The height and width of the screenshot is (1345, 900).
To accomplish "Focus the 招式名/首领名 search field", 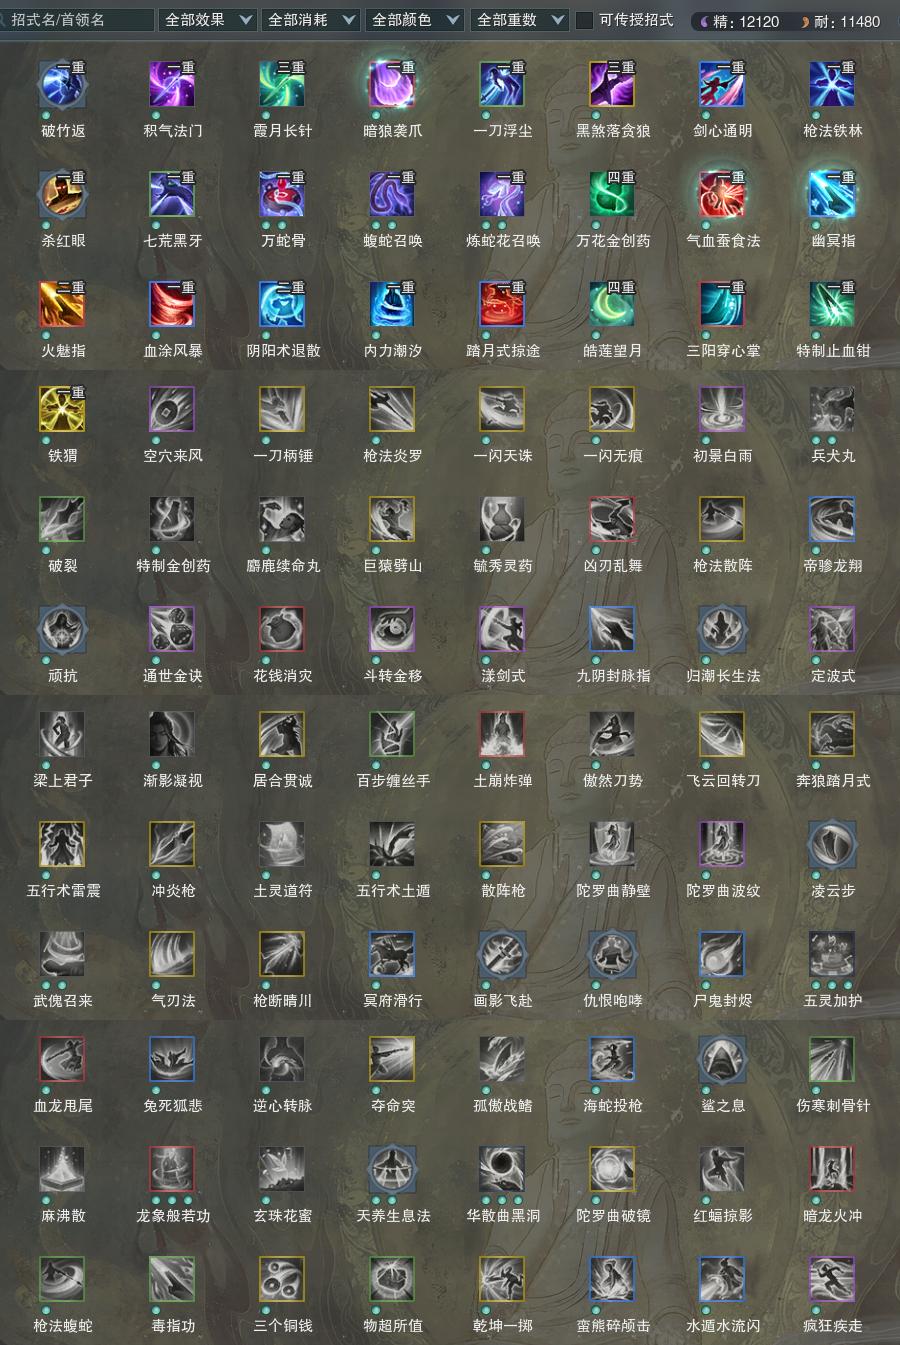I will (77, 20).
